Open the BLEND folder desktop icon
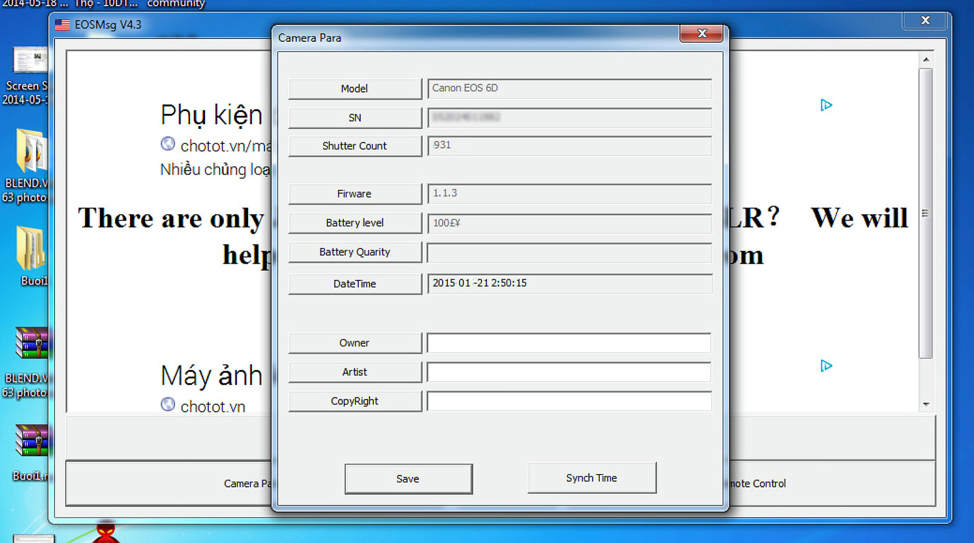Screen dimensions: 974x543 pyautogui.click(x=30, y=153)
